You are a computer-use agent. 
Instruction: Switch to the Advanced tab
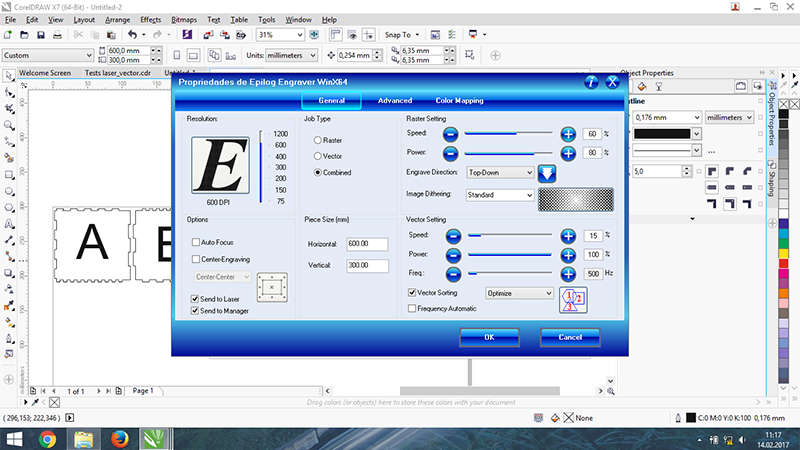click(395, 101)
